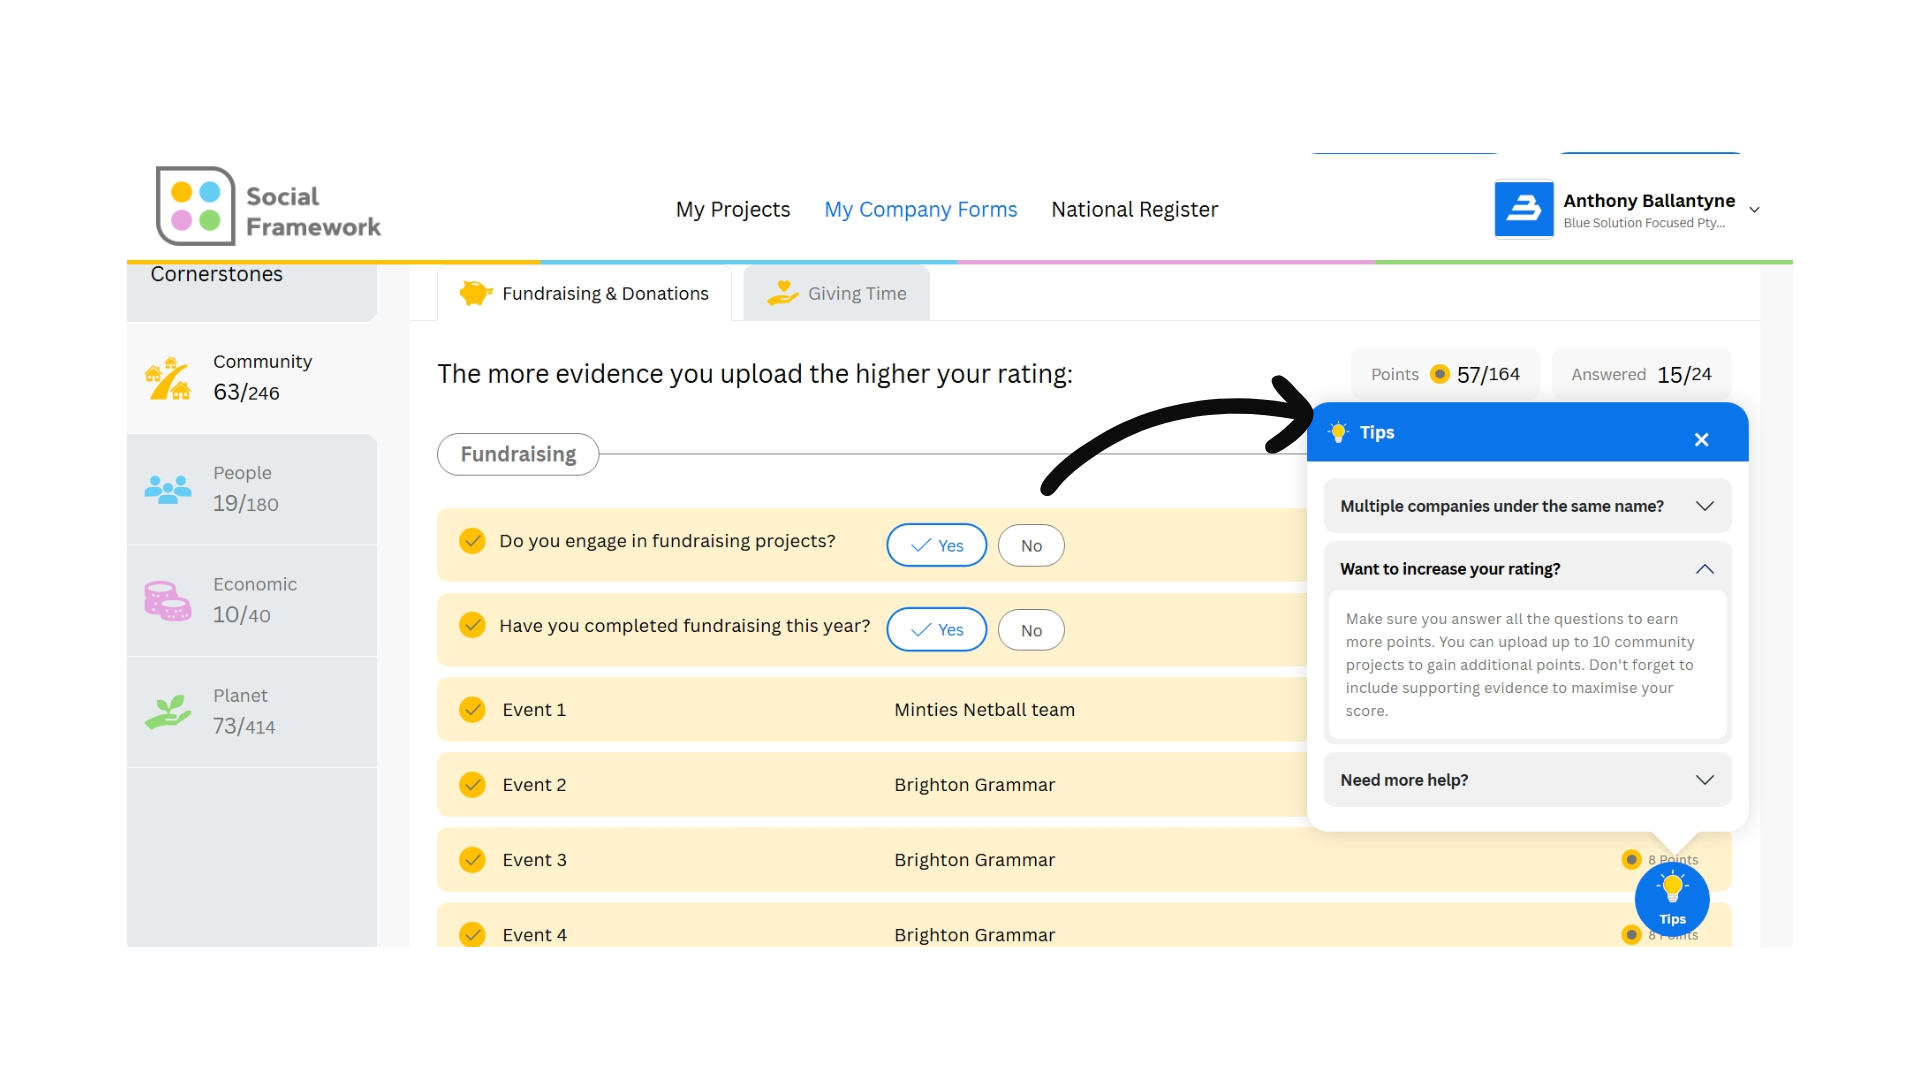
Task: Click the Economic cornerstone coins icon
Action: [x=168, y=601]
